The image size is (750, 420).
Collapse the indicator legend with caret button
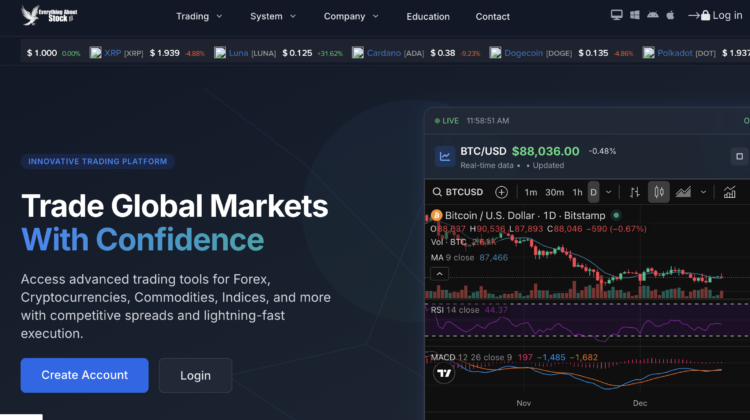440,274
